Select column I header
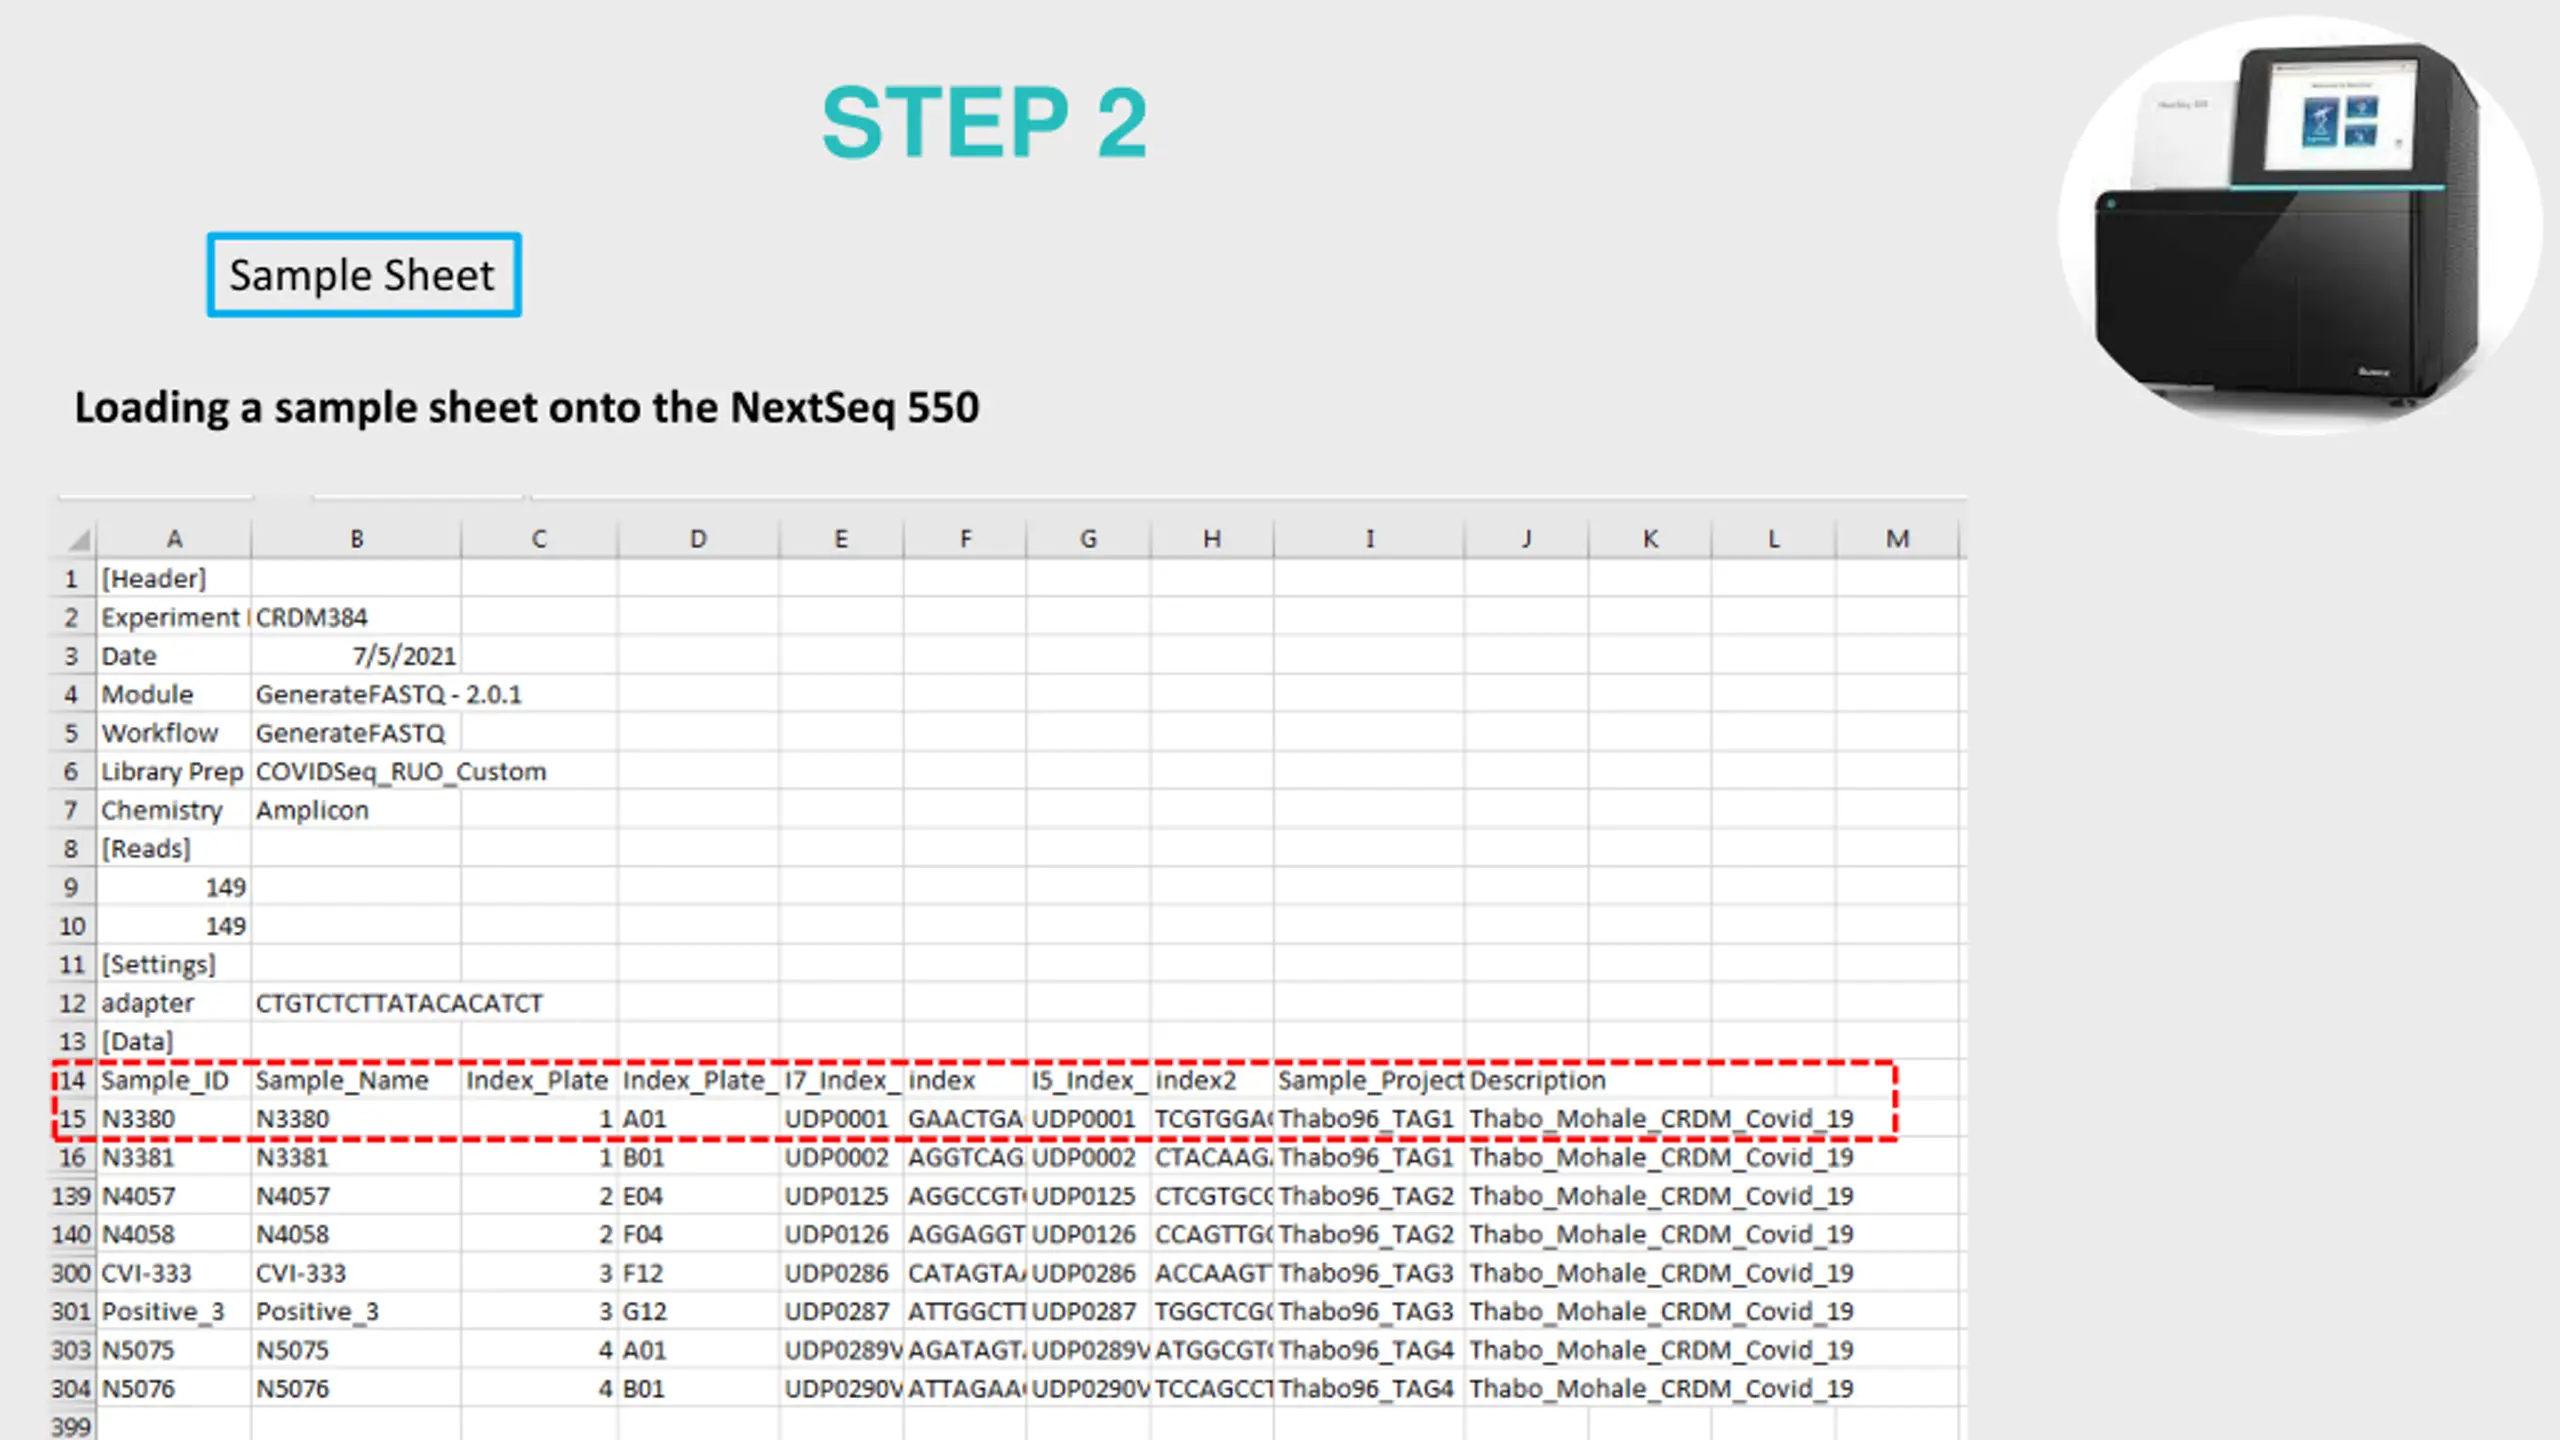2560x1440 pixels. click(1369, 539)
